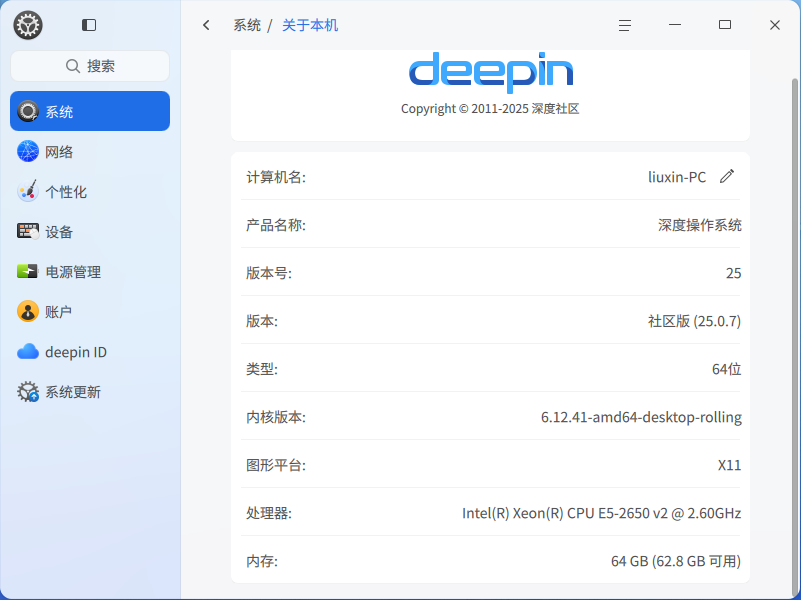
Task: Click the processor value Intel(R) Xeon(R) CPU
Action: click(601, 513)
